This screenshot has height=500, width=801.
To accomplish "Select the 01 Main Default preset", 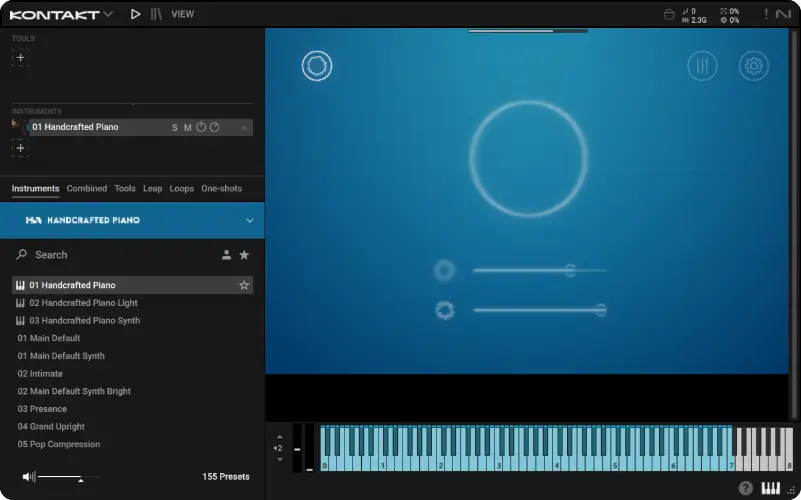I will click(132, 338).
